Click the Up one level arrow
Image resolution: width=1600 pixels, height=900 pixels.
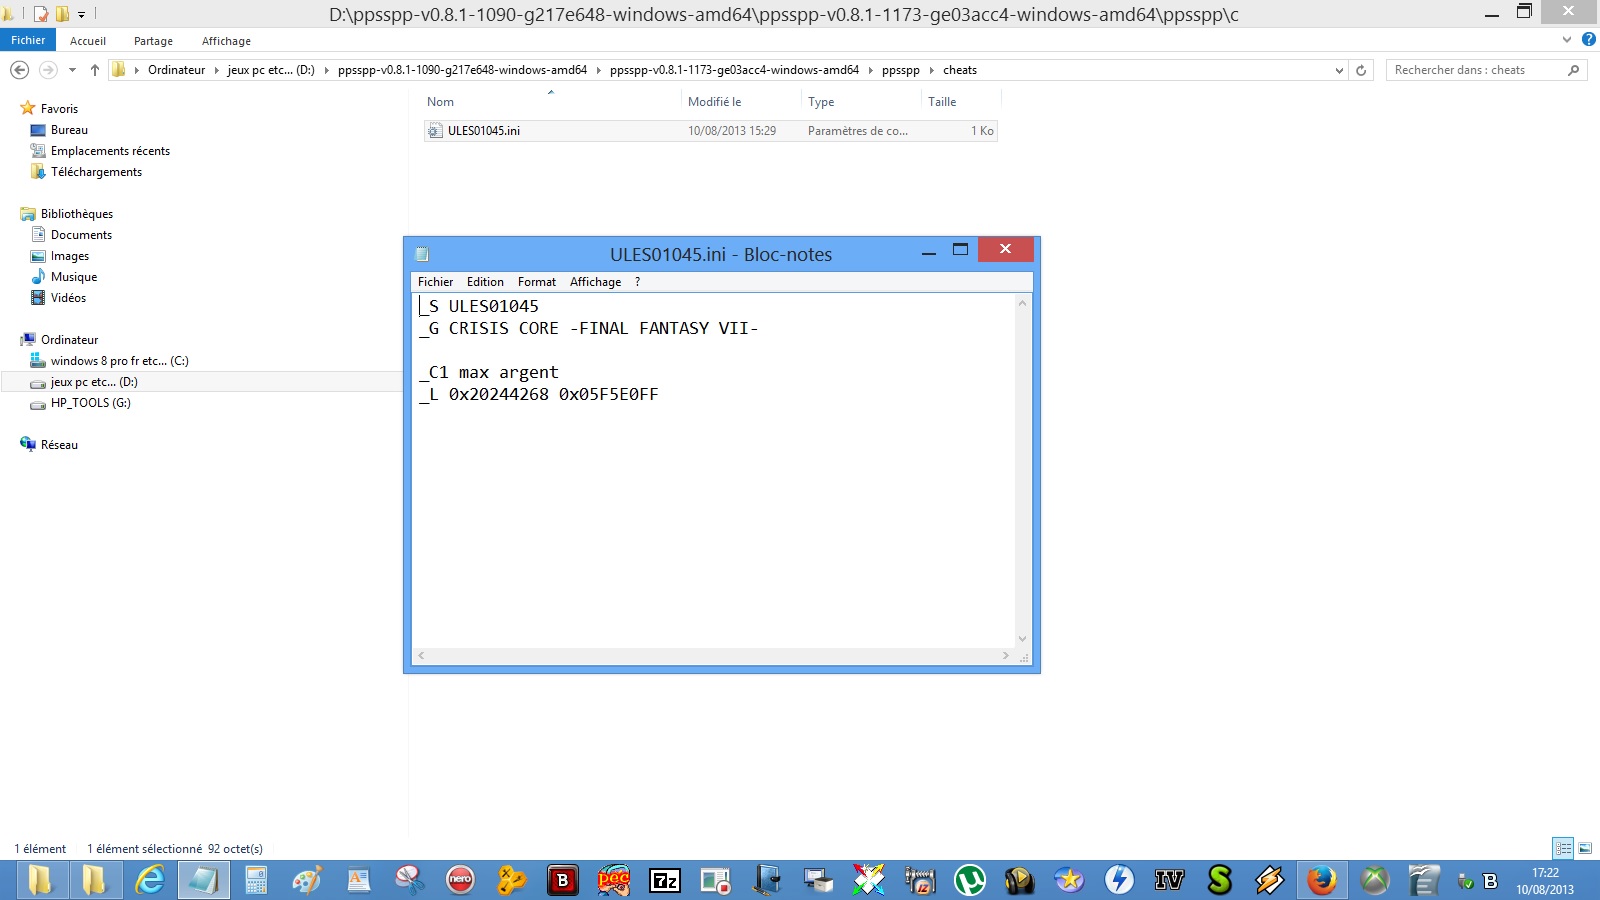95,70
